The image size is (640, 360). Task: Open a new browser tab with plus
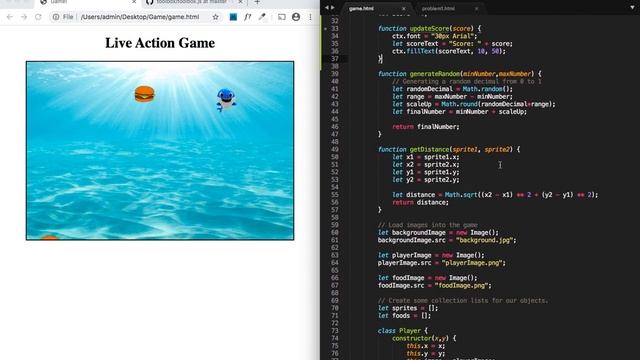257,2
